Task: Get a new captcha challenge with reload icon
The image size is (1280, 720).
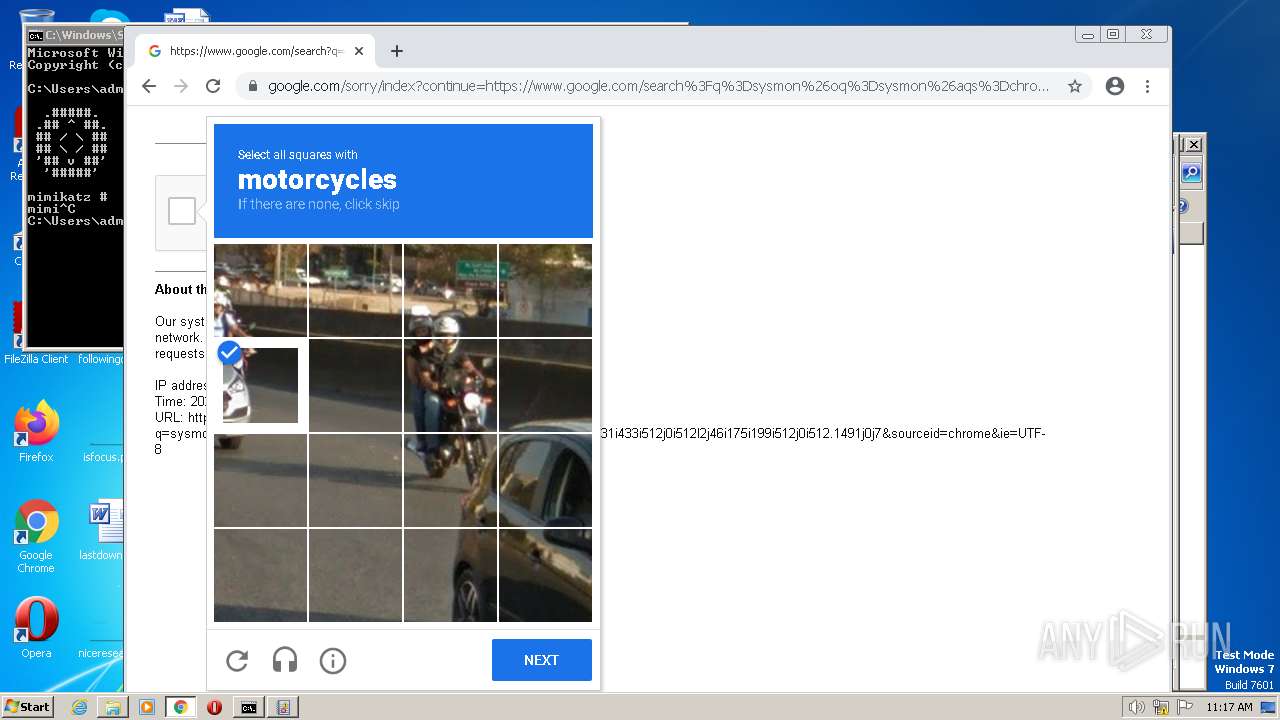Action: pyautogui.click(x=237, y=660)
